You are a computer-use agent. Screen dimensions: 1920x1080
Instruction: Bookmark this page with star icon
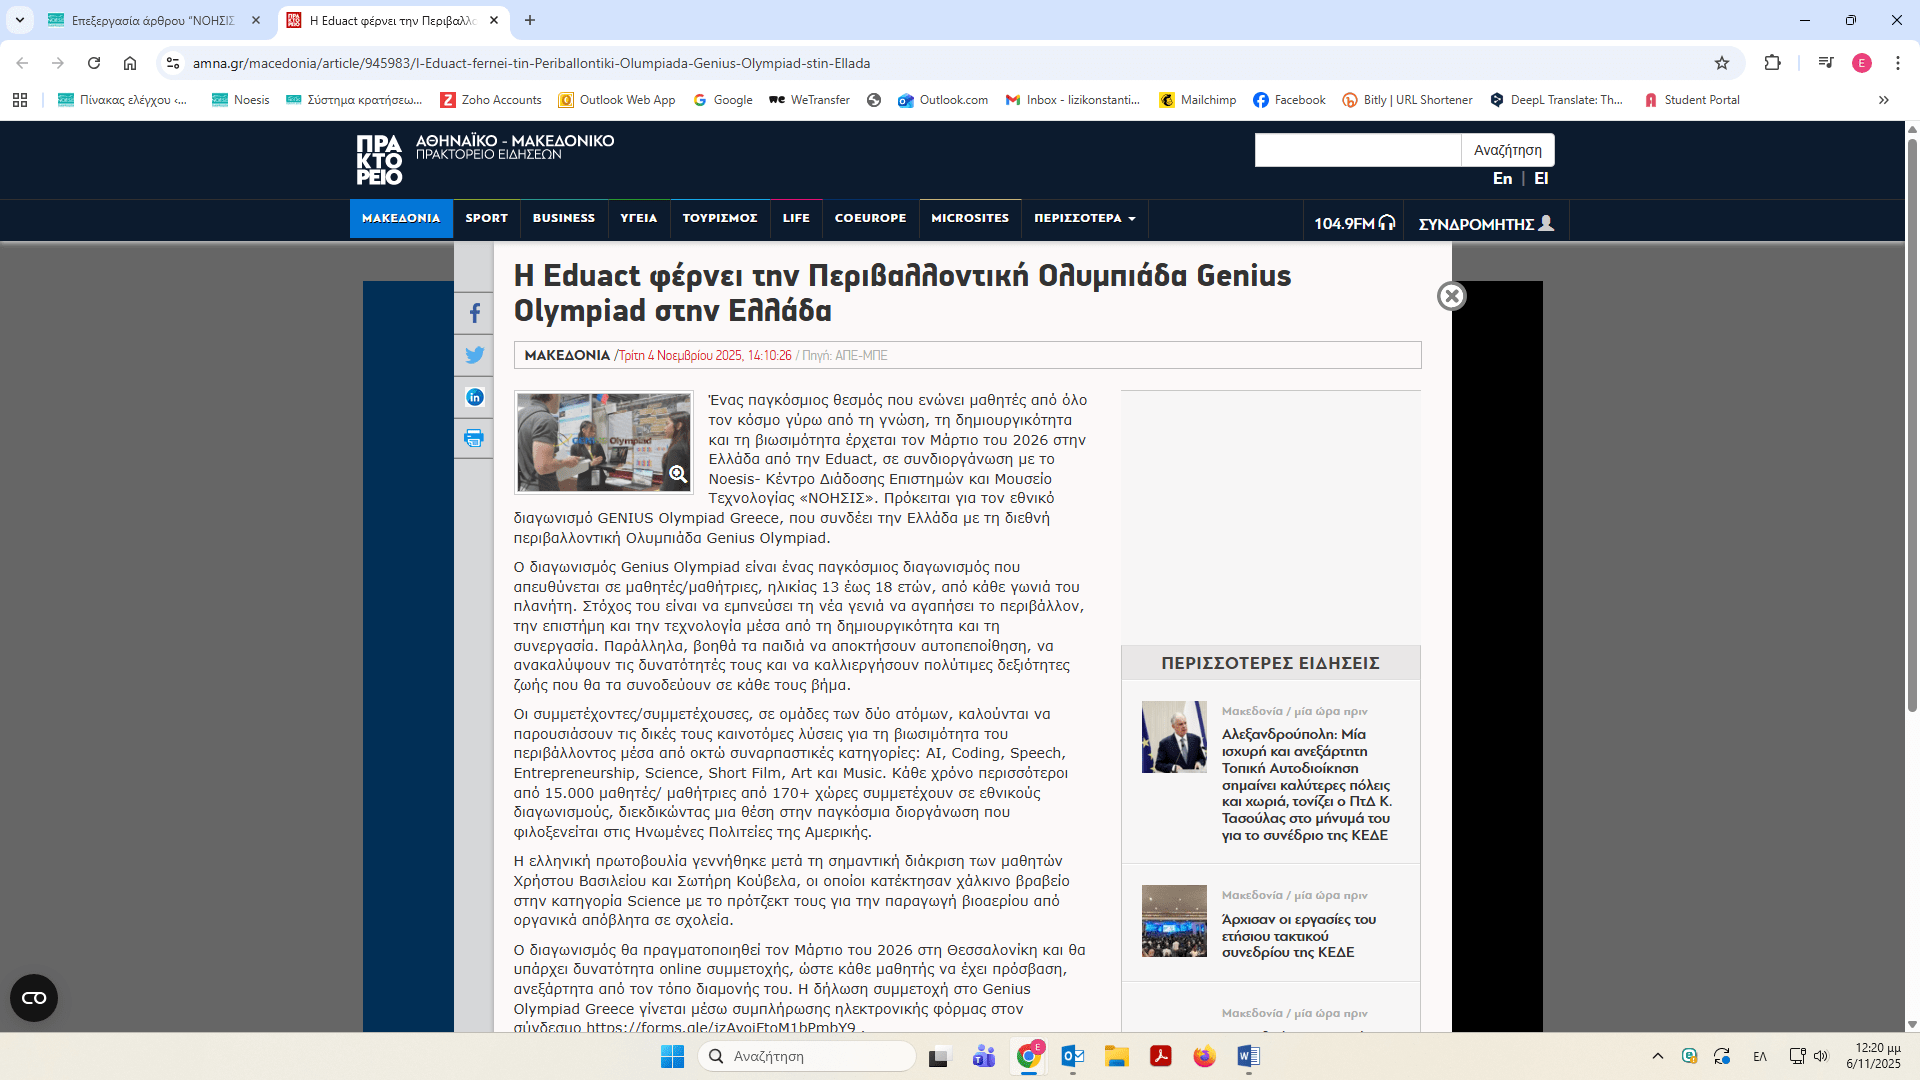[x=1721, y=63]
